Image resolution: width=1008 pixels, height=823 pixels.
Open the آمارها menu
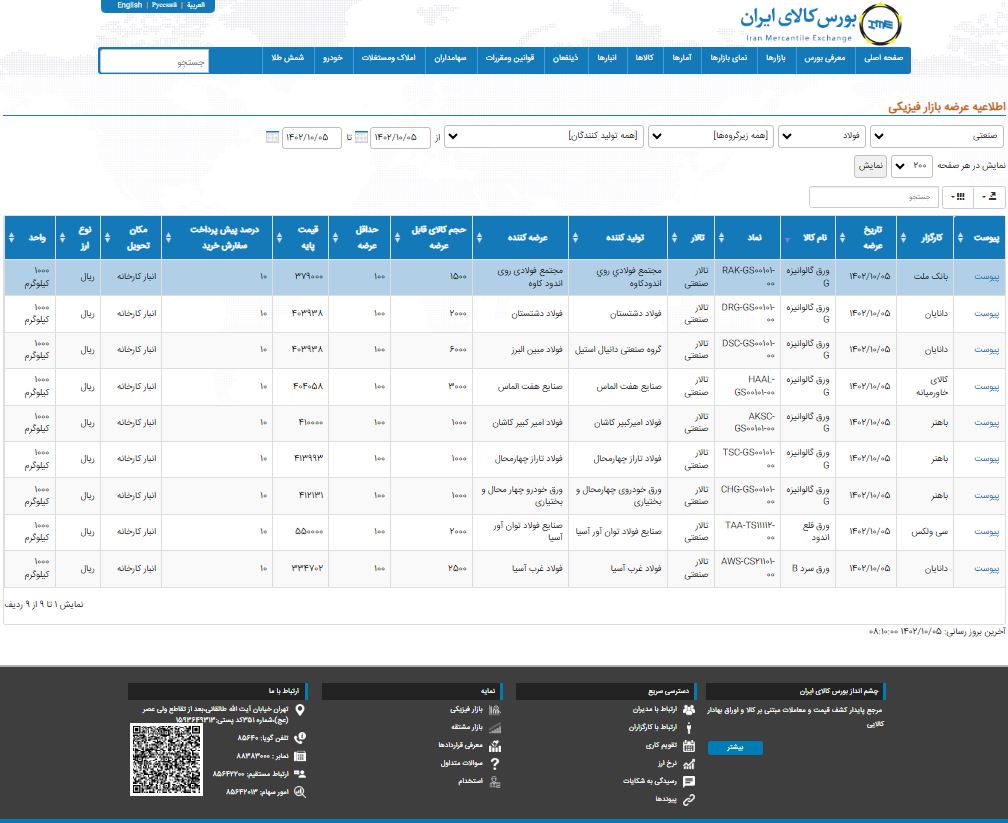tap(682, 59)
